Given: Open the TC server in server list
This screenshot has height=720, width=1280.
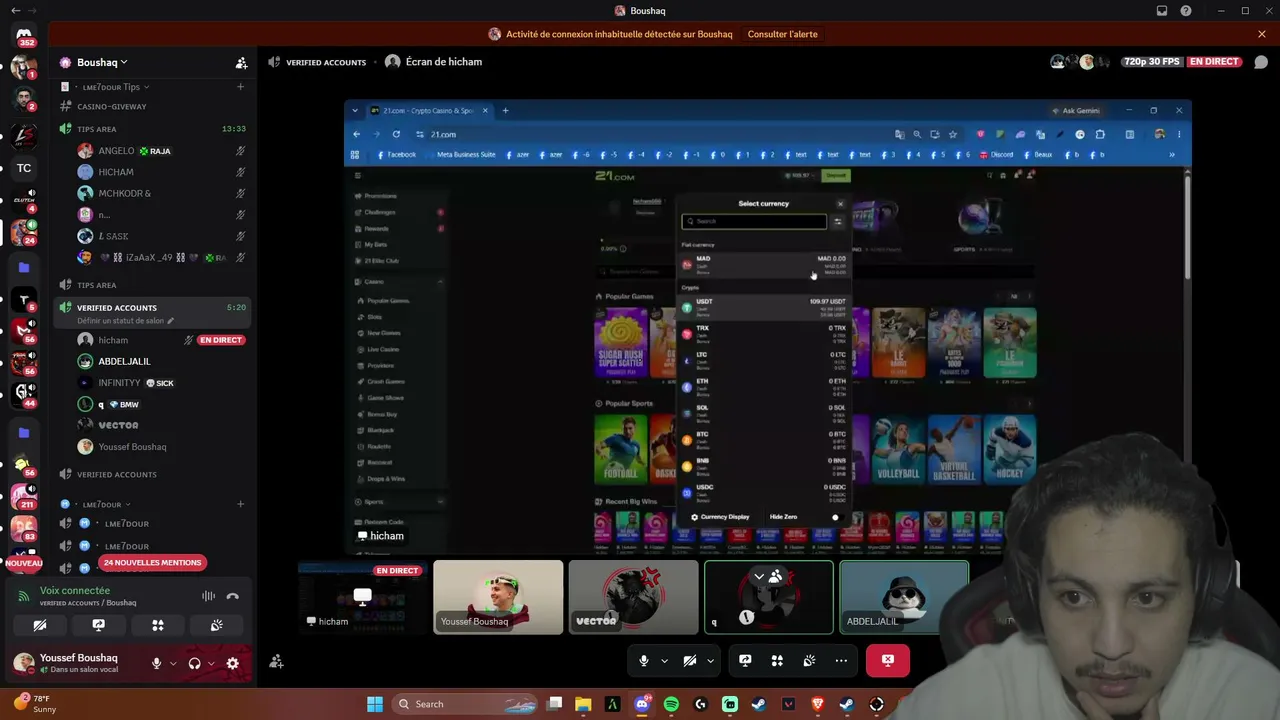Looking at the screenshot, I should click(24, 168).
